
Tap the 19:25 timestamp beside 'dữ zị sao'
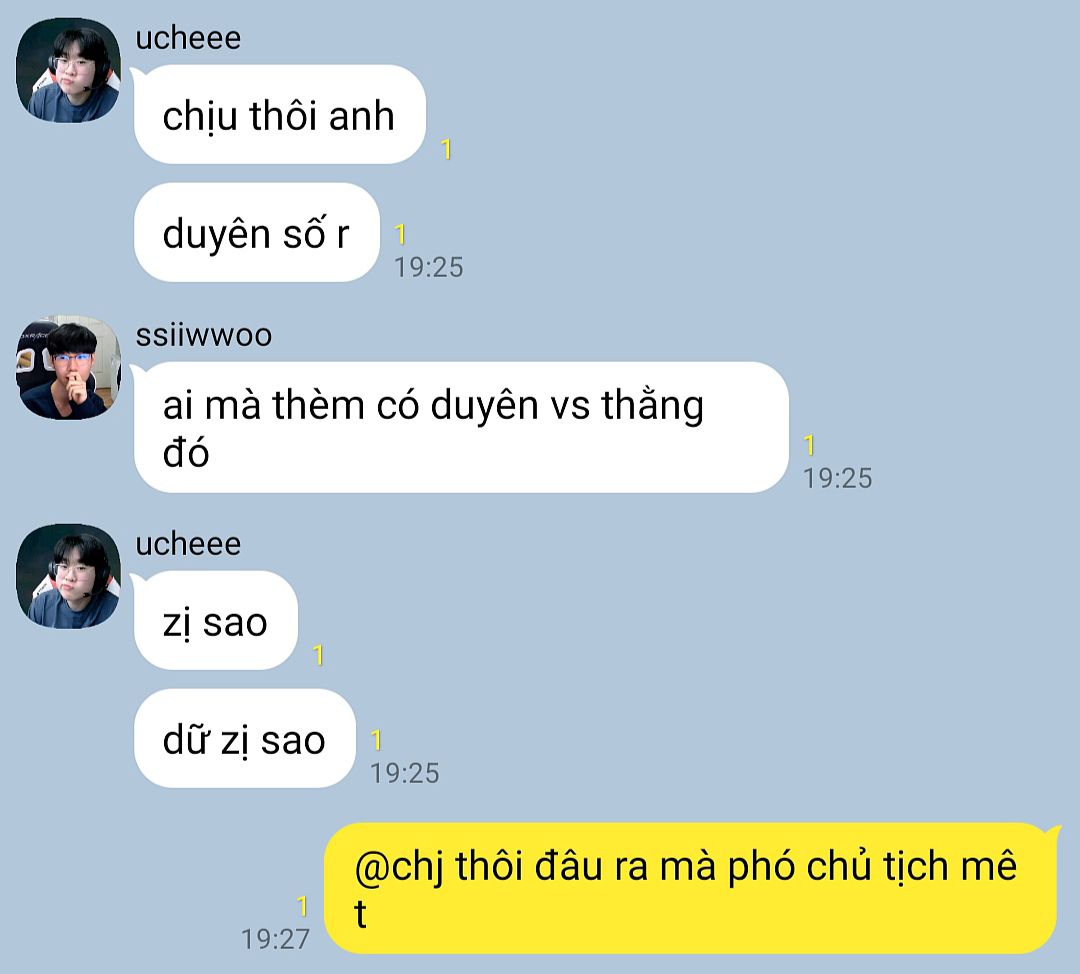click(405, 773)
